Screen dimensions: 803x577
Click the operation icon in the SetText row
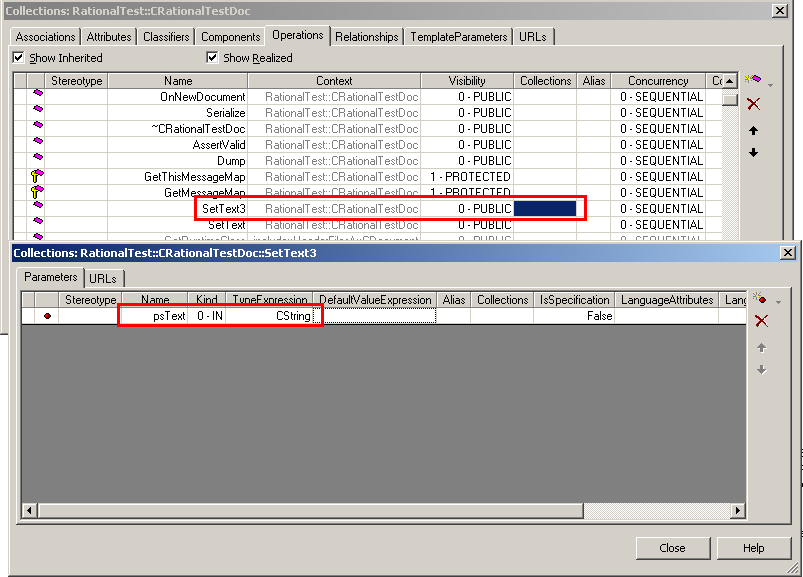[38, 221]
